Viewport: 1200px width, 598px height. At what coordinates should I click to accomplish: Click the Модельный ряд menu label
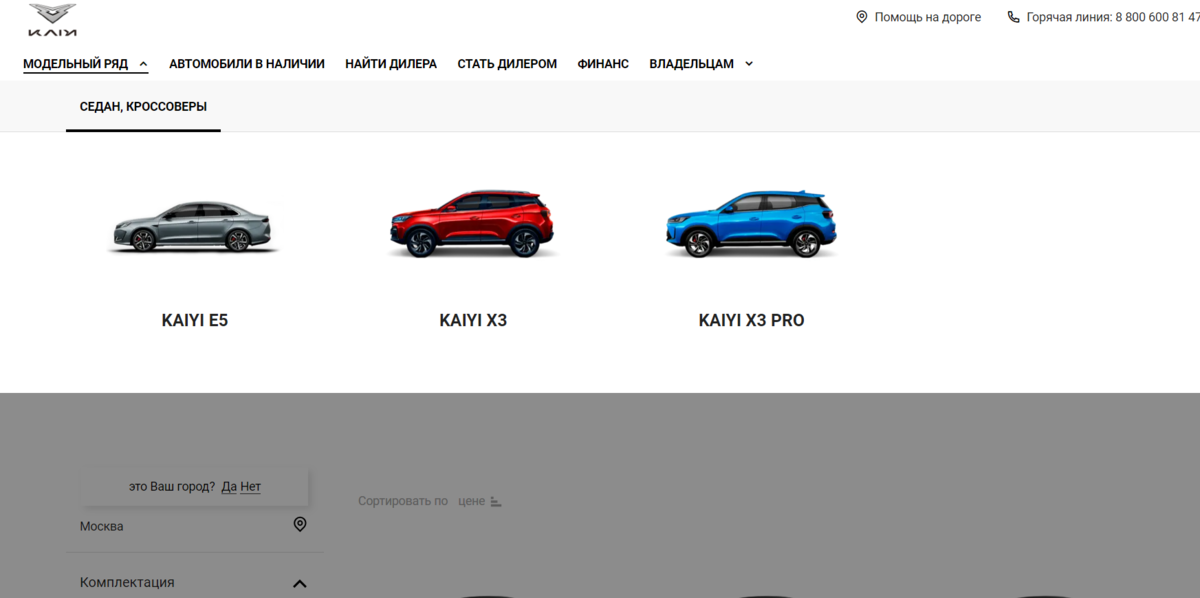coord(76,64)
